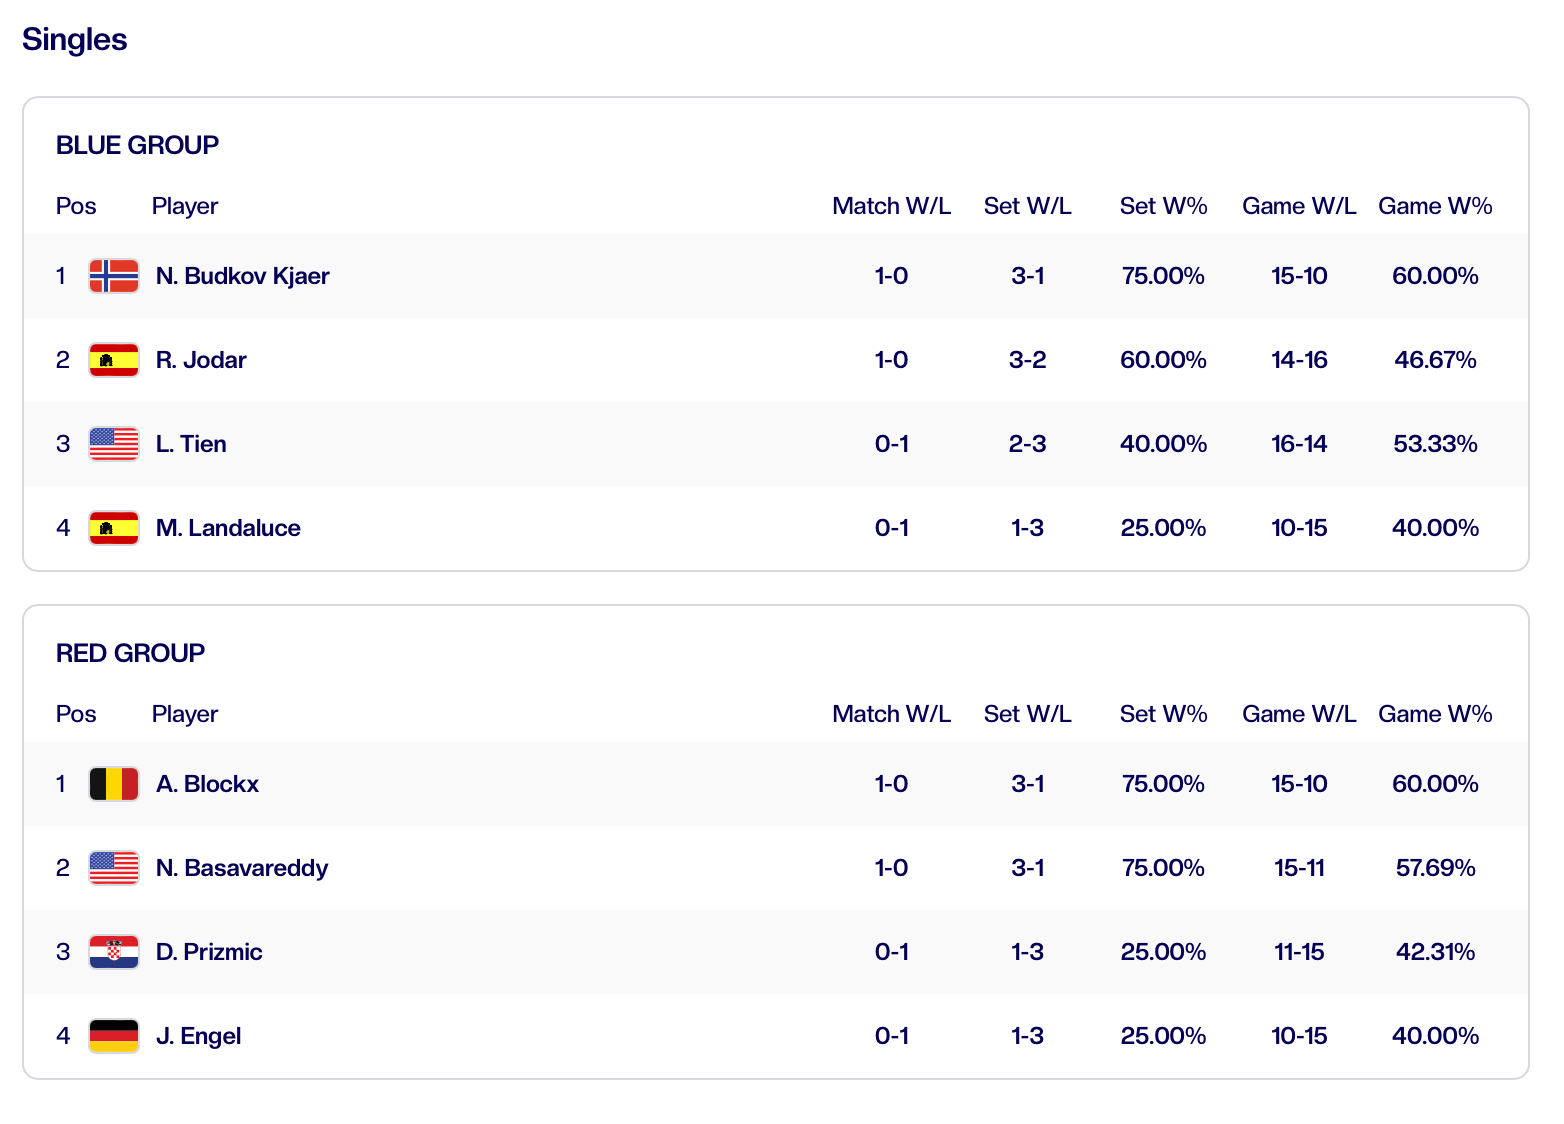The width and height of the screenshot is (1564, 1124).
Task: Click Blue Group Set W% column header
Action: pos(1163,206)
